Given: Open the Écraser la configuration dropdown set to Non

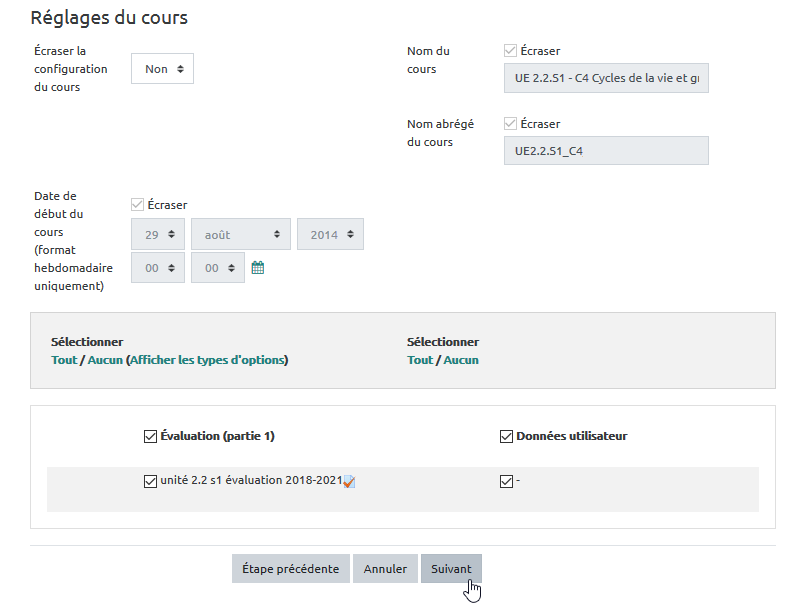Looking at the screenshot, I should (162, 69).
